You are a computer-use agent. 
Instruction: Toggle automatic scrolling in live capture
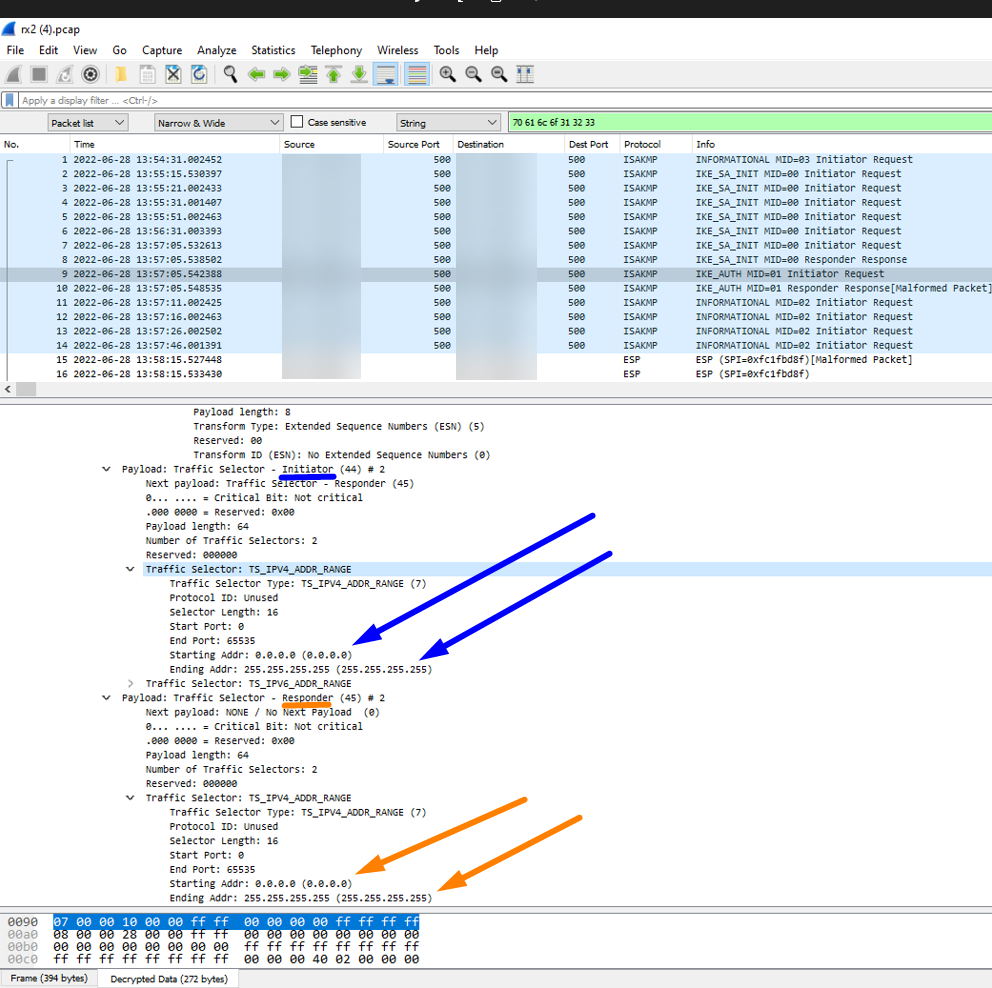click(386, 74)
